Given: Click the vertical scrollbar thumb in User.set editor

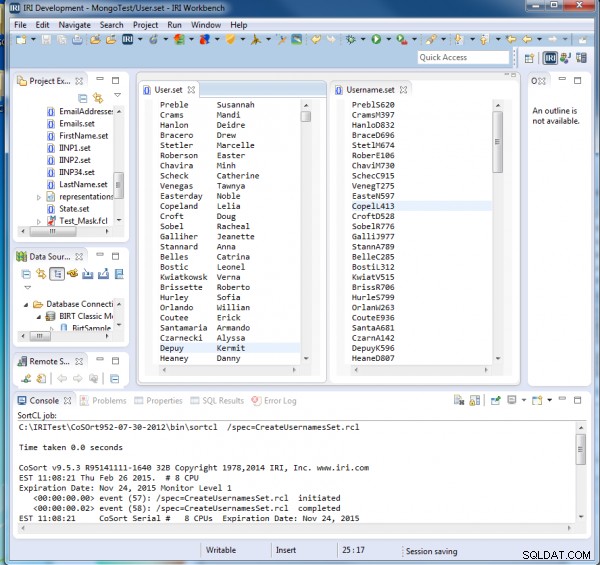Looking at the screenshot, I should click(x=305, y=116).
